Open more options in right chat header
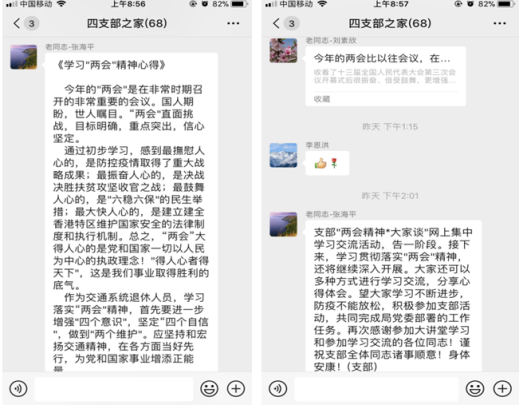 (499, 23)
